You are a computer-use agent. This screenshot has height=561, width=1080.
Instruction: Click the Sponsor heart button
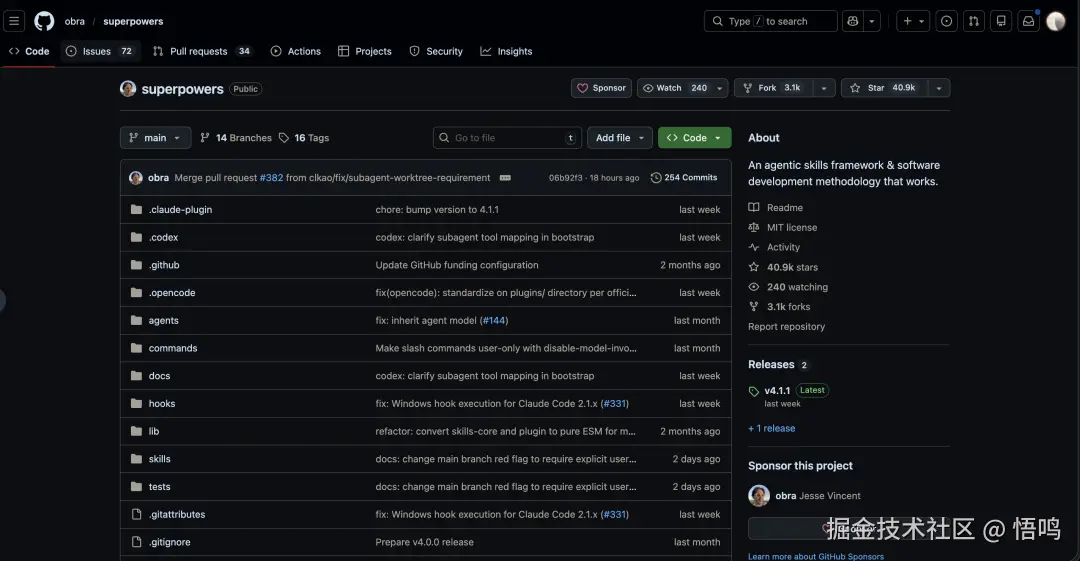point(601,88)
